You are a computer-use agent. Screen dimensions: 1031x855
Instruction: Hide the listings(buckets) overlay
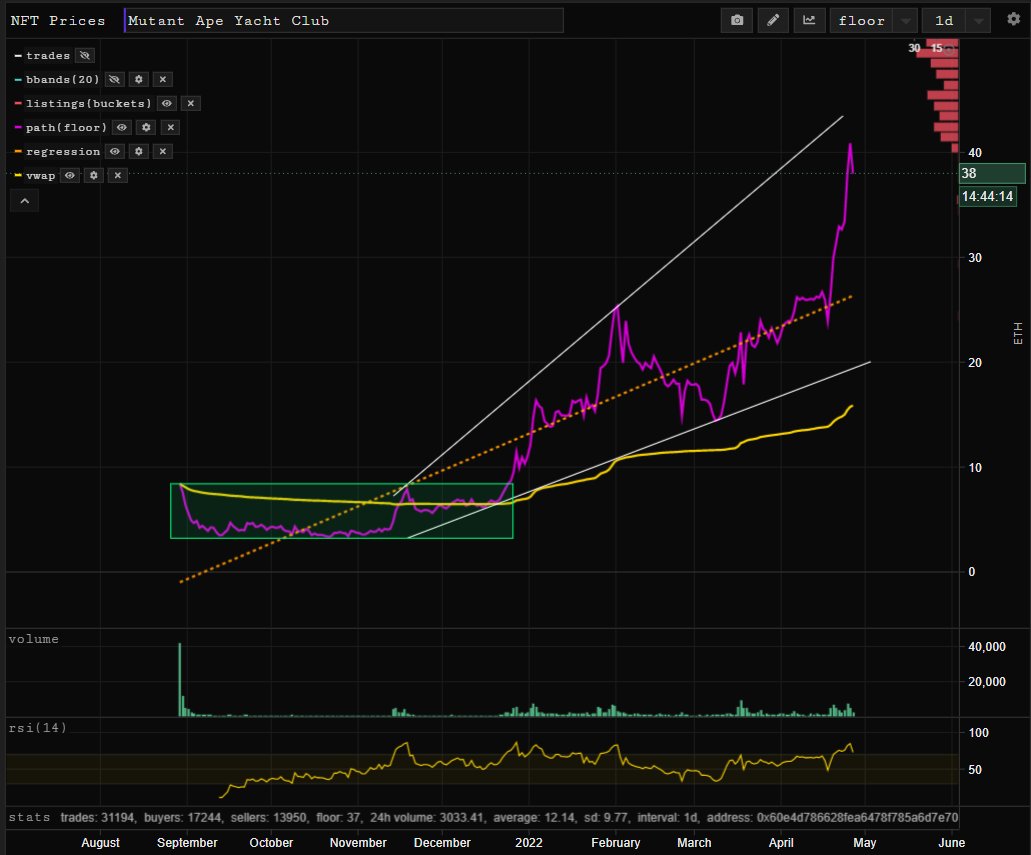[166, 103]
